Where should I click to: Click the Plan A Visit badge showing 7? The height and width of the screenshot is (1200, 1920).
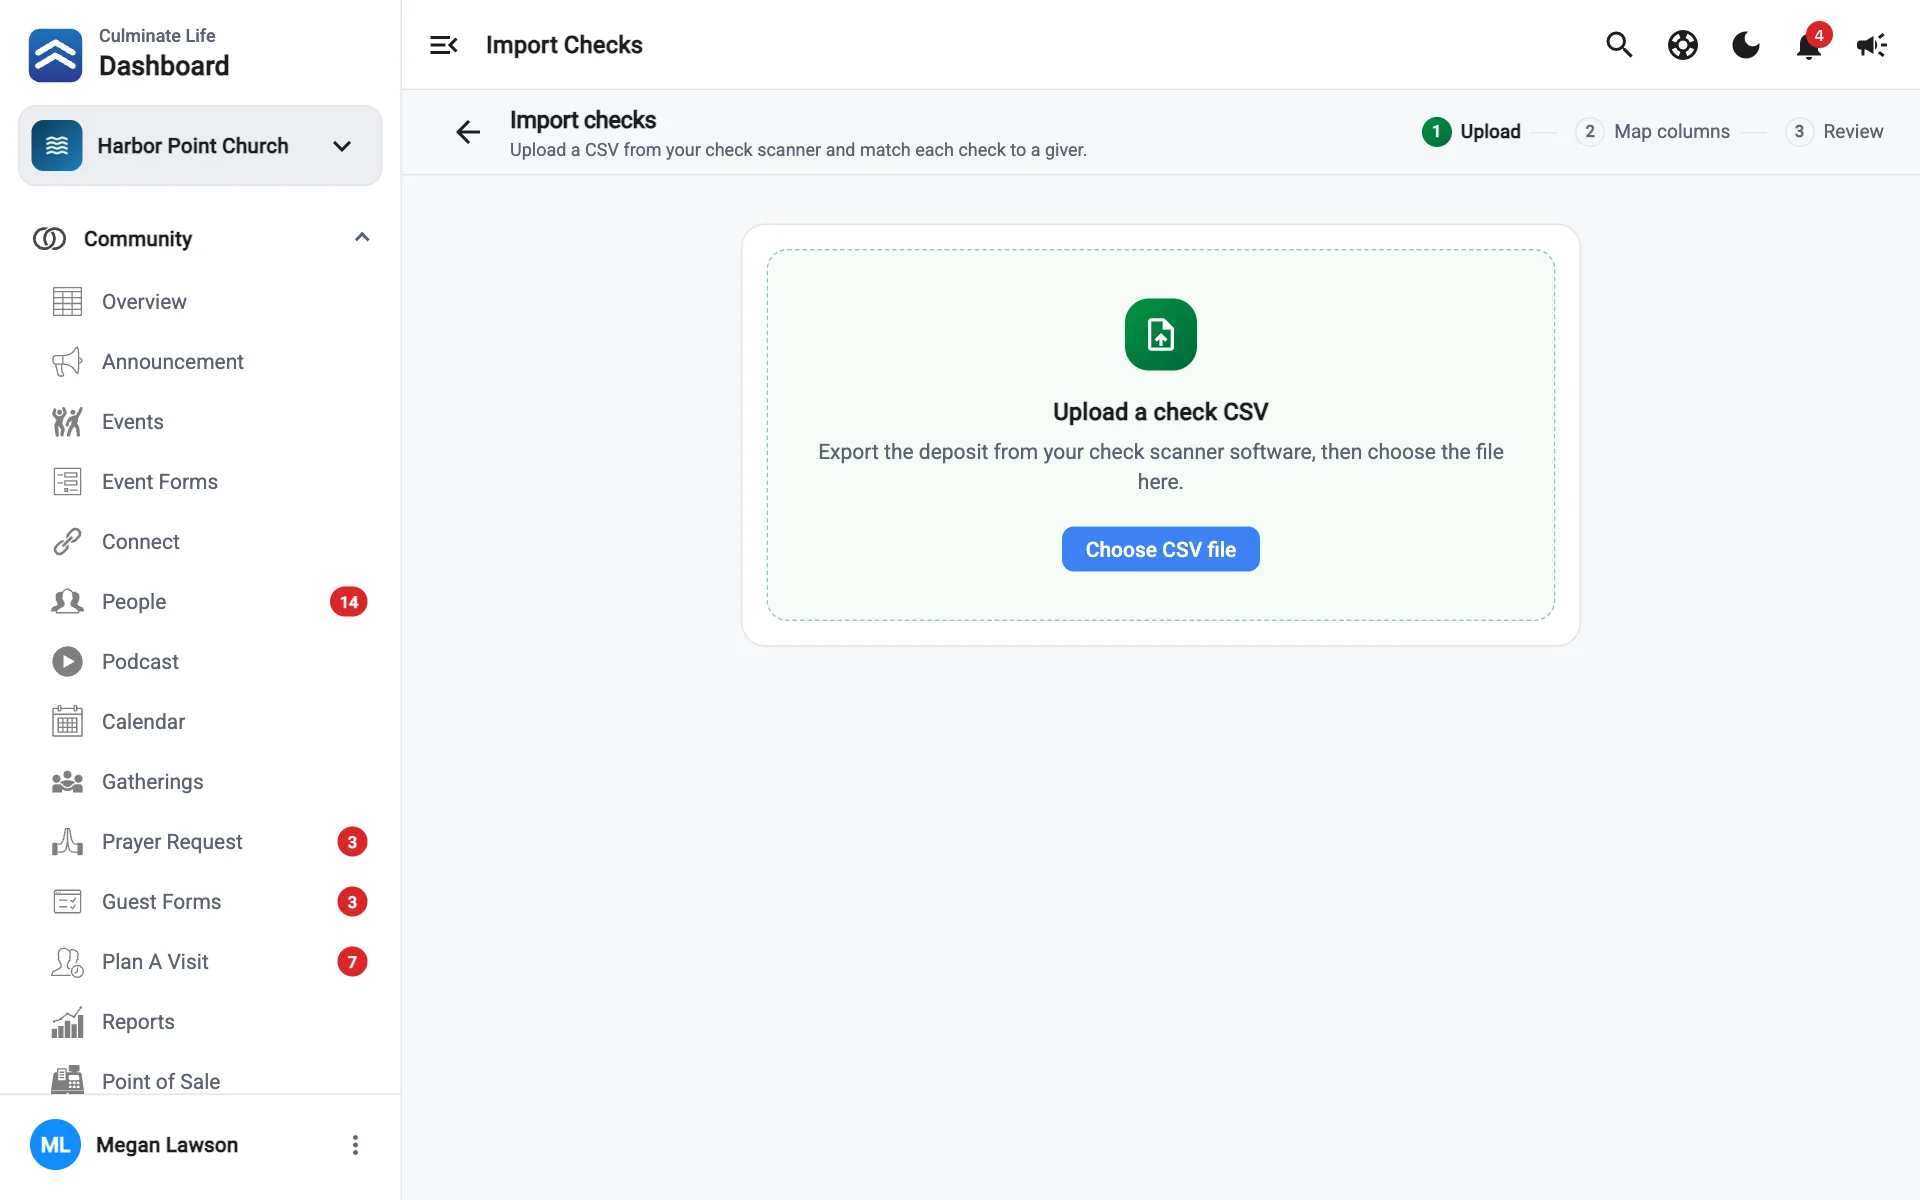352,962
